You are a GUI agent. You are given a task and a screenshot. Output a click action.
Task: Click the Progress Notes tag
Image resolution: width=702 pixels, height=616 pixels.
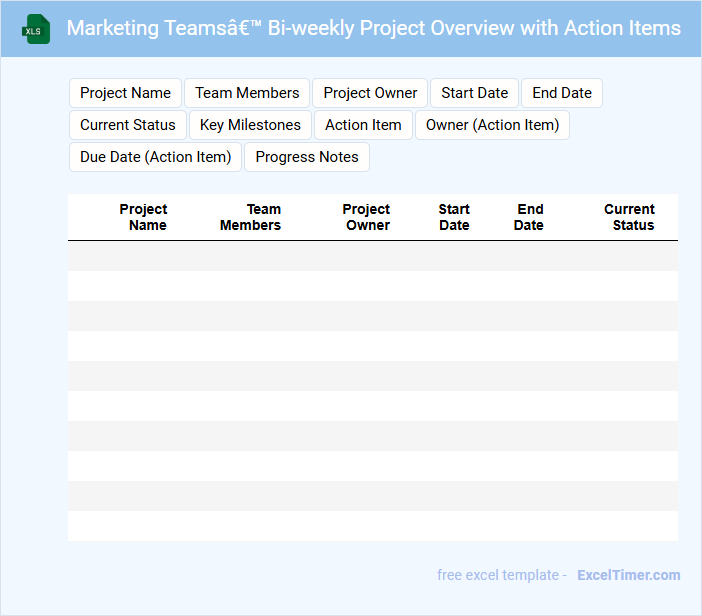point(307,157)
